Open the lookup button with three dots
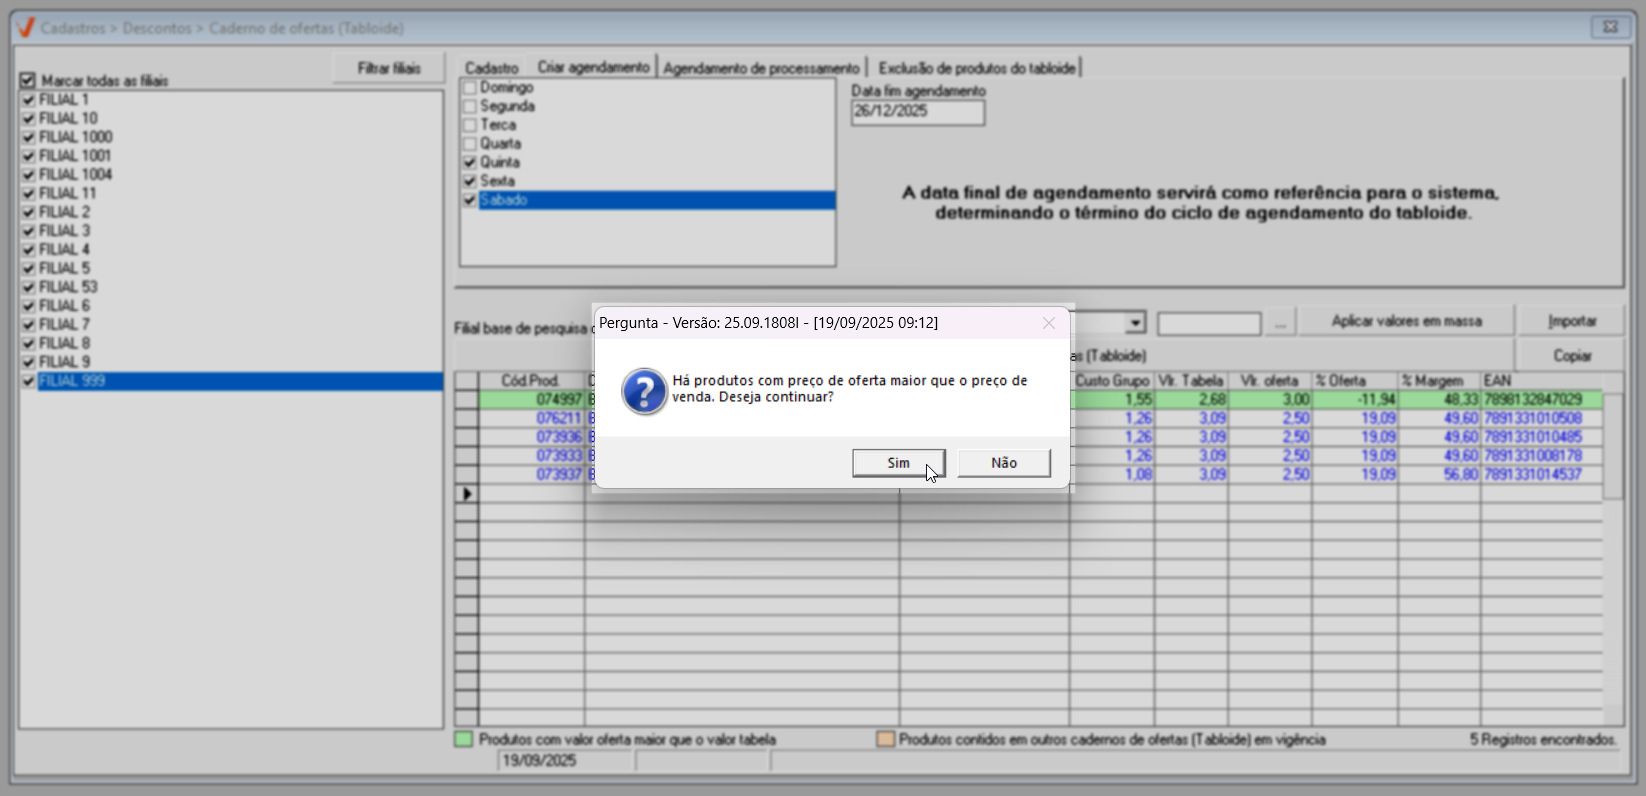Viewport: 1646px width, 796px height. point(1280,323)
